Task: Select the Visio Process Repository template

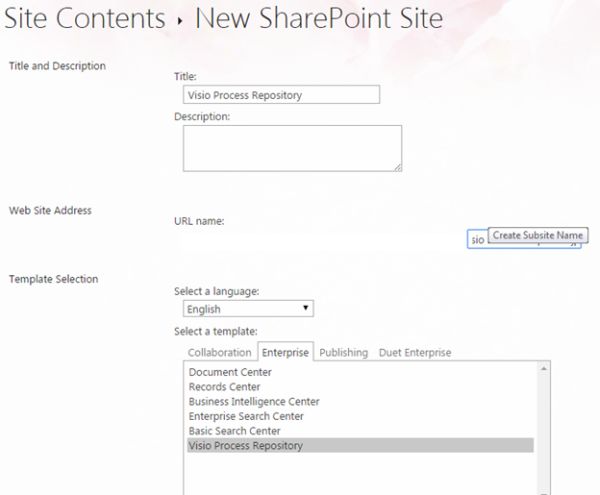Action: tap(360, 446)
